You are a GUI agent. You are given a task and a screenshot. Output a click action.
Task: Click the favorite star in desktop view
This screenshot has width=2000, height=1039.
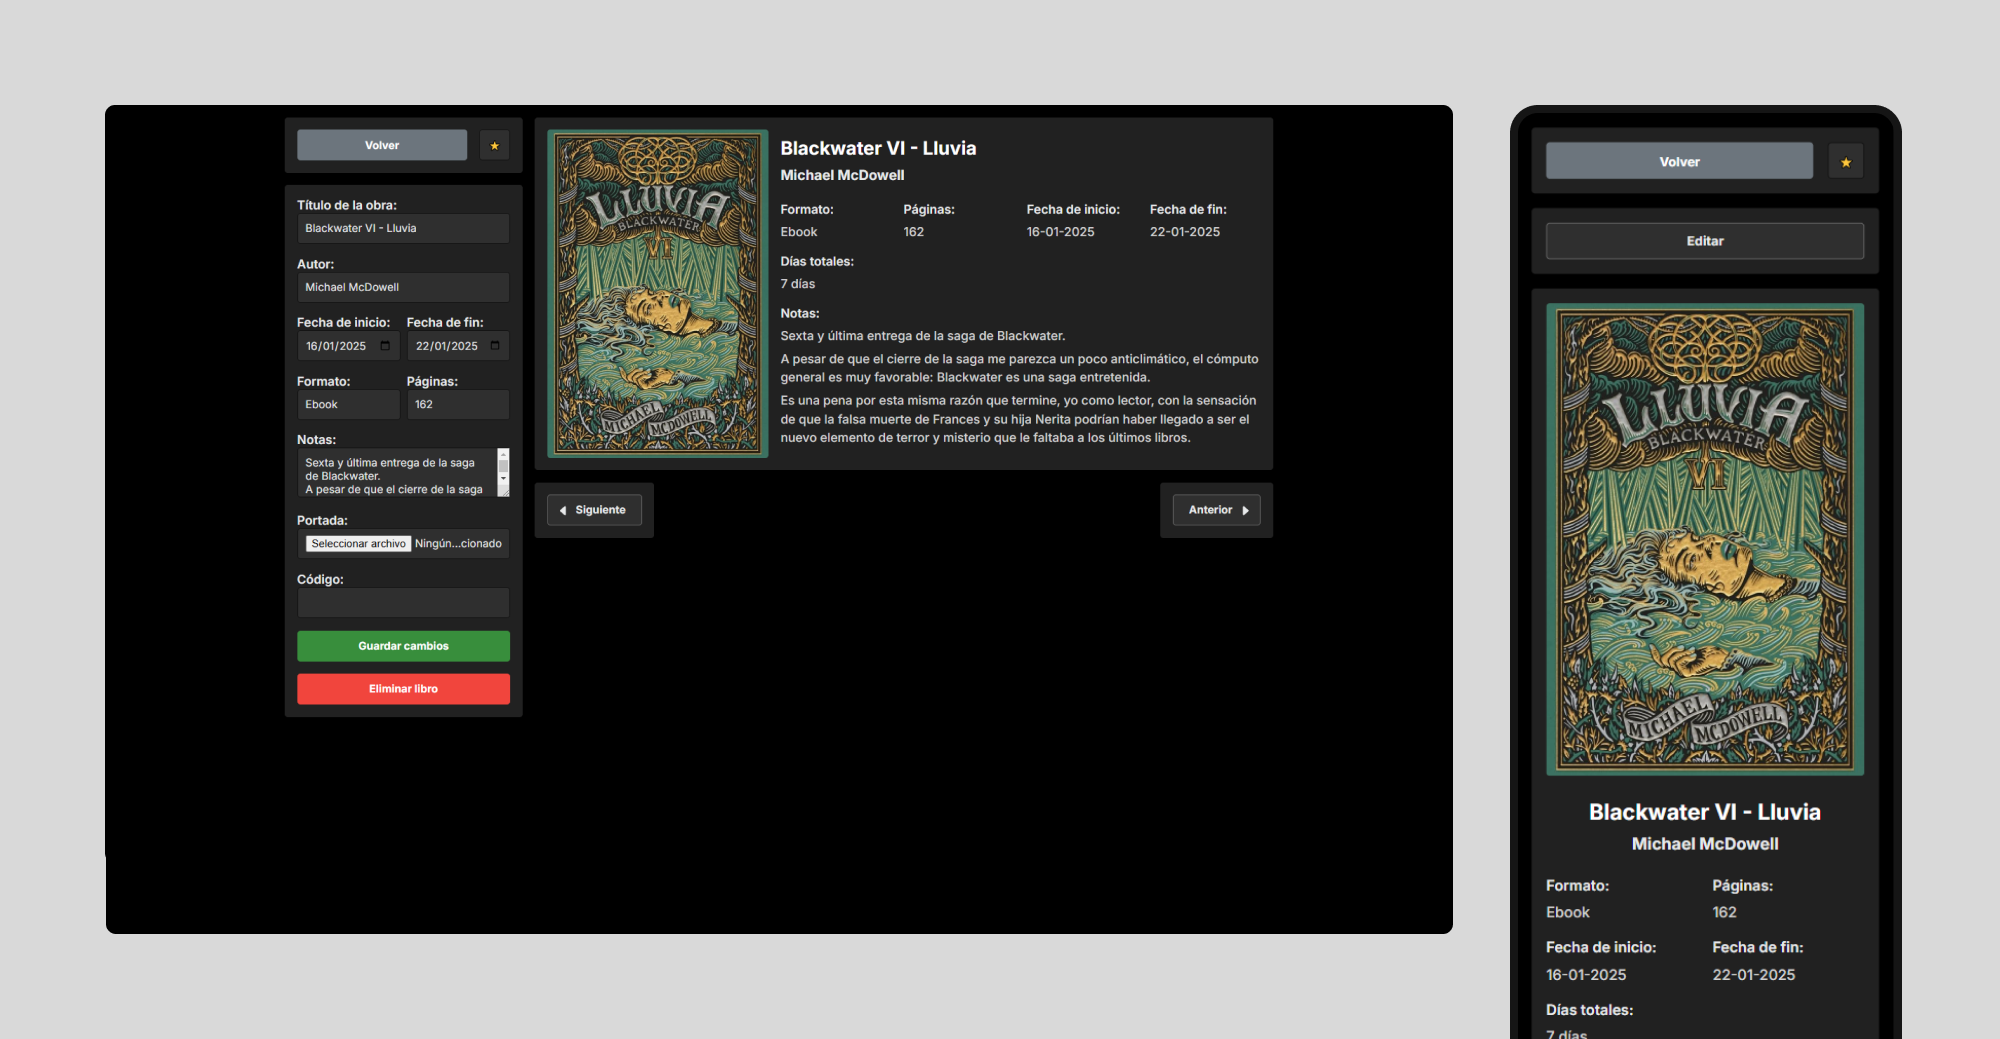point(494,146)
